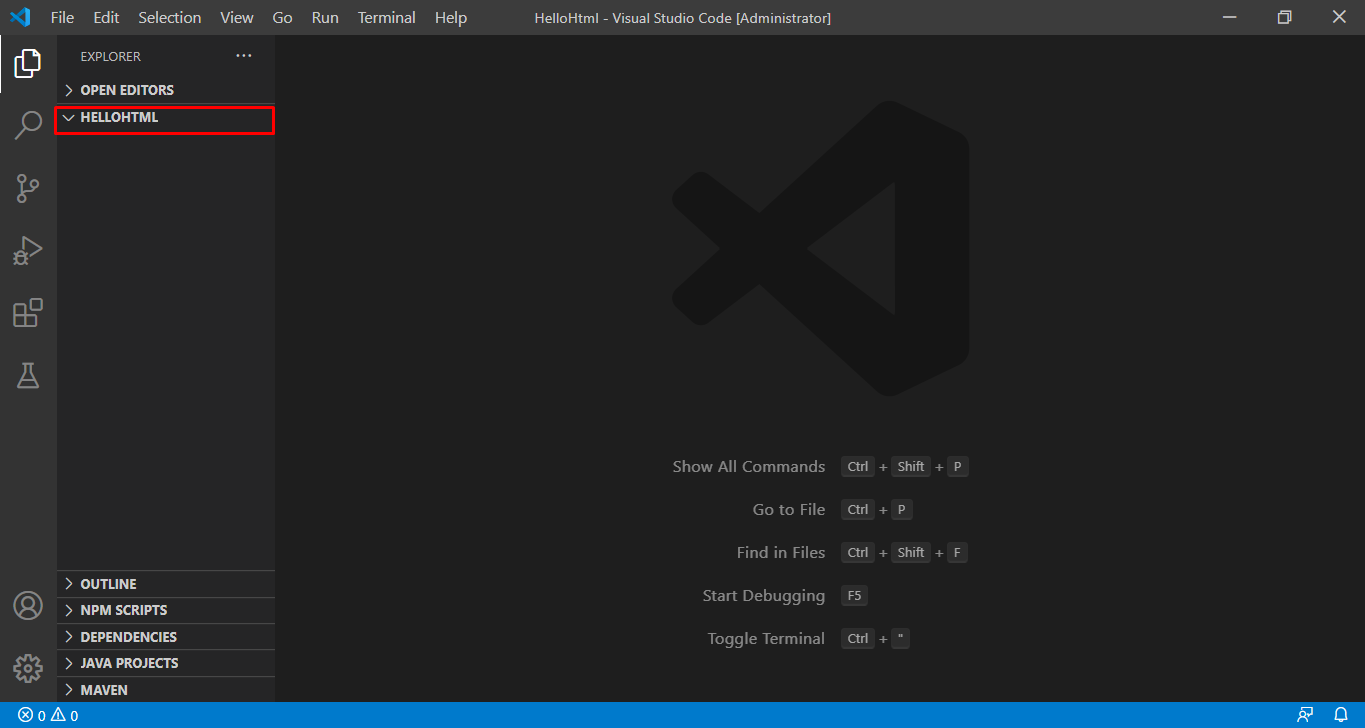The image size is (1365, 728).
Task: Open the Run and Debug view
Action: 28,250
